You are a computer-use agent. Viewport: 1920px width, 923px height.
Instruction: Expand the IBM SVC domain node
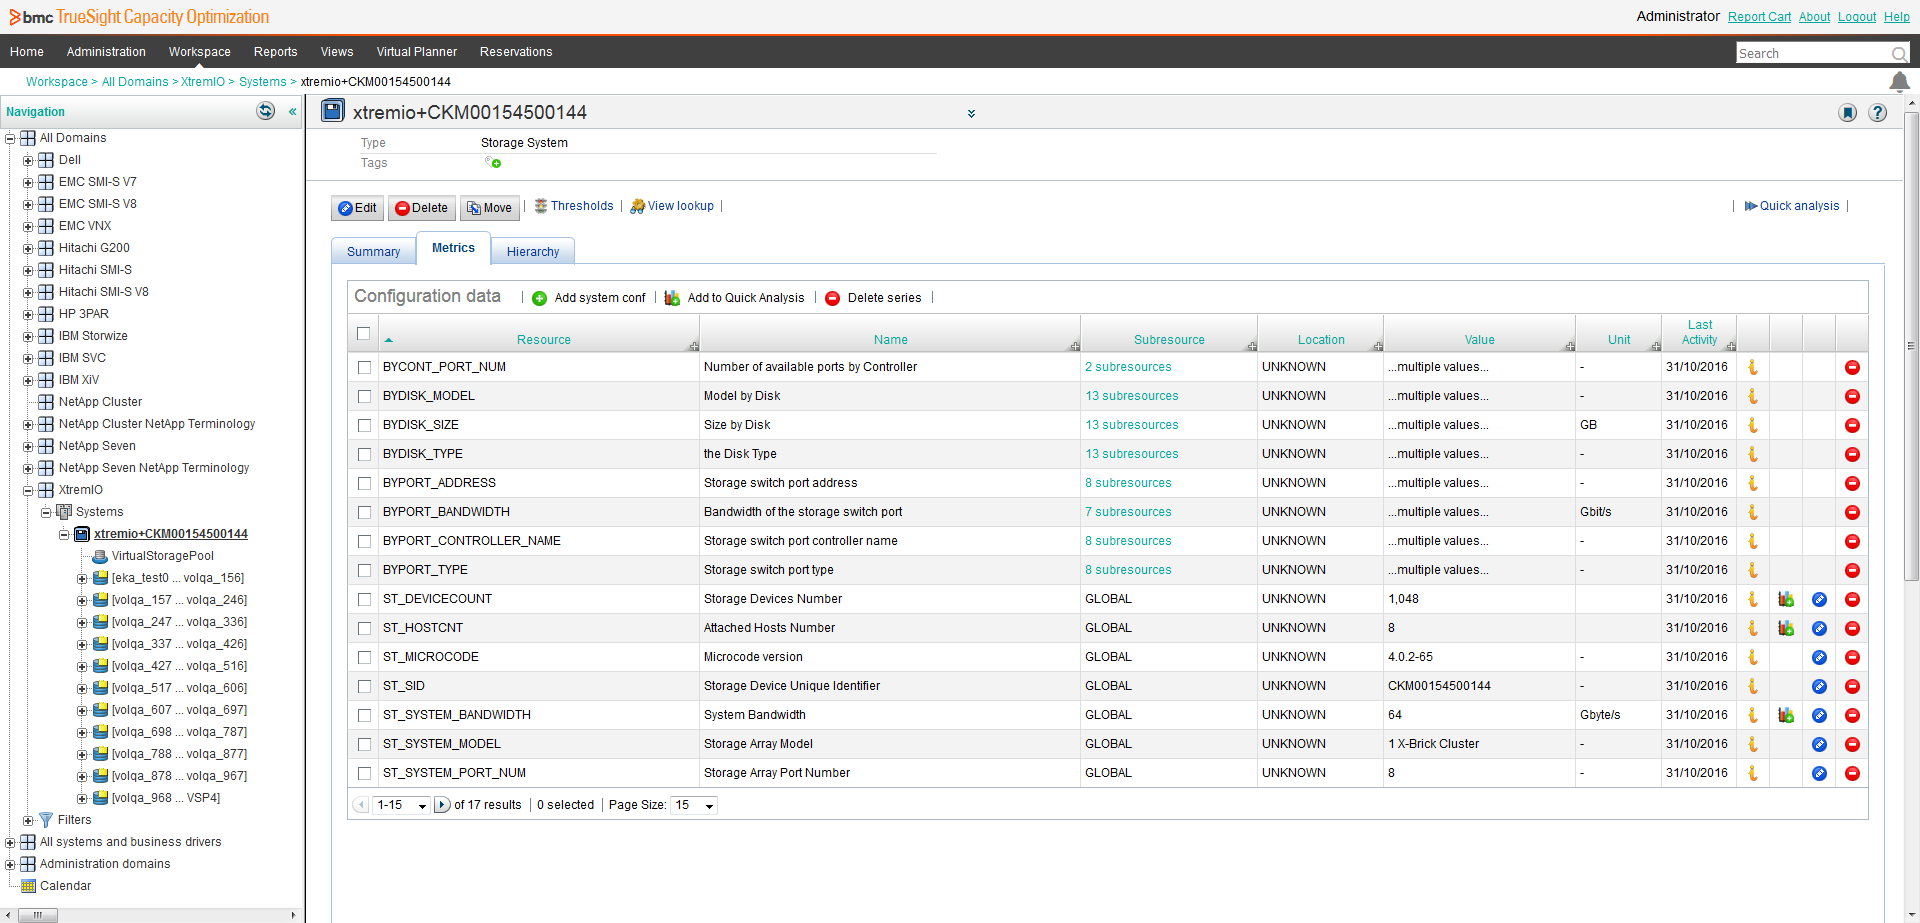28,359
